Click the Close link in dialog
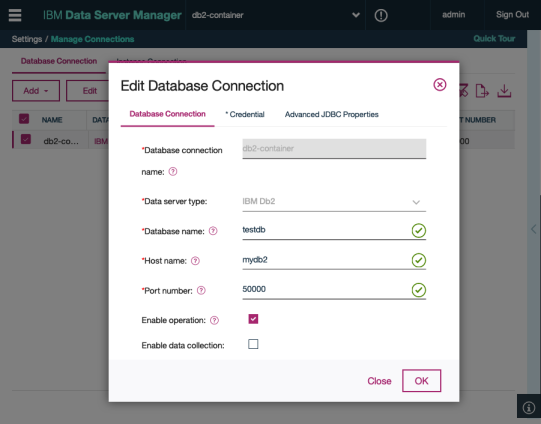The height and width of the screenshot is (424, 541). pos(379,381)
